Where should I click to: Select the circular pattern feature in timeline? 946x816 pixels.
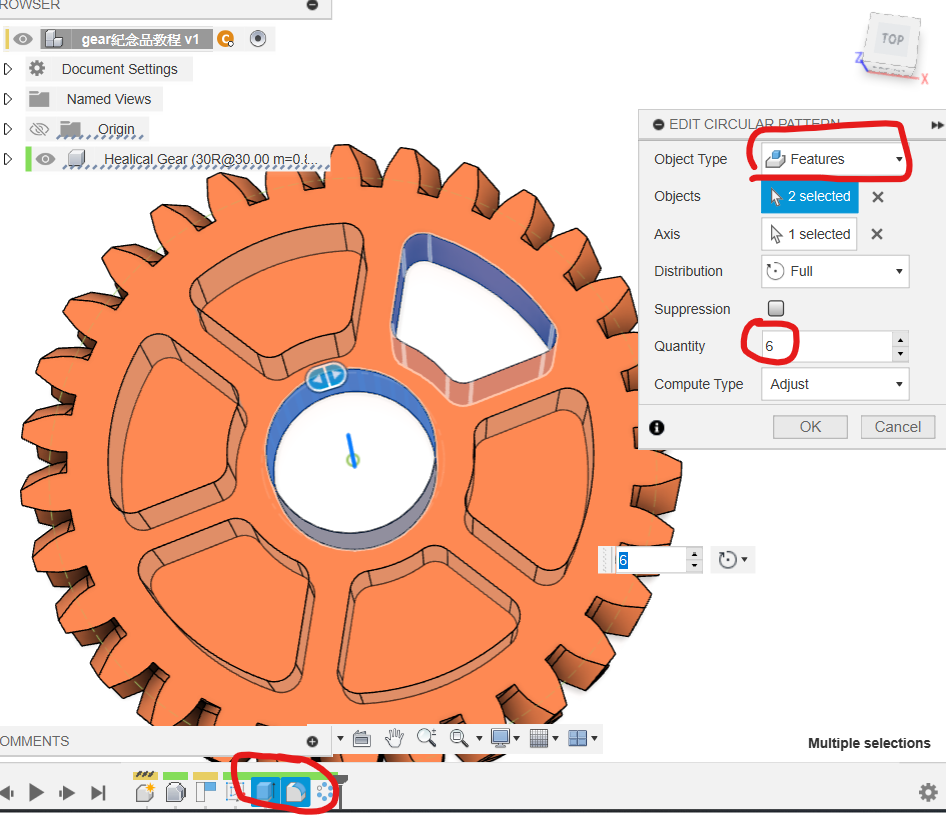tap(325, 792)
